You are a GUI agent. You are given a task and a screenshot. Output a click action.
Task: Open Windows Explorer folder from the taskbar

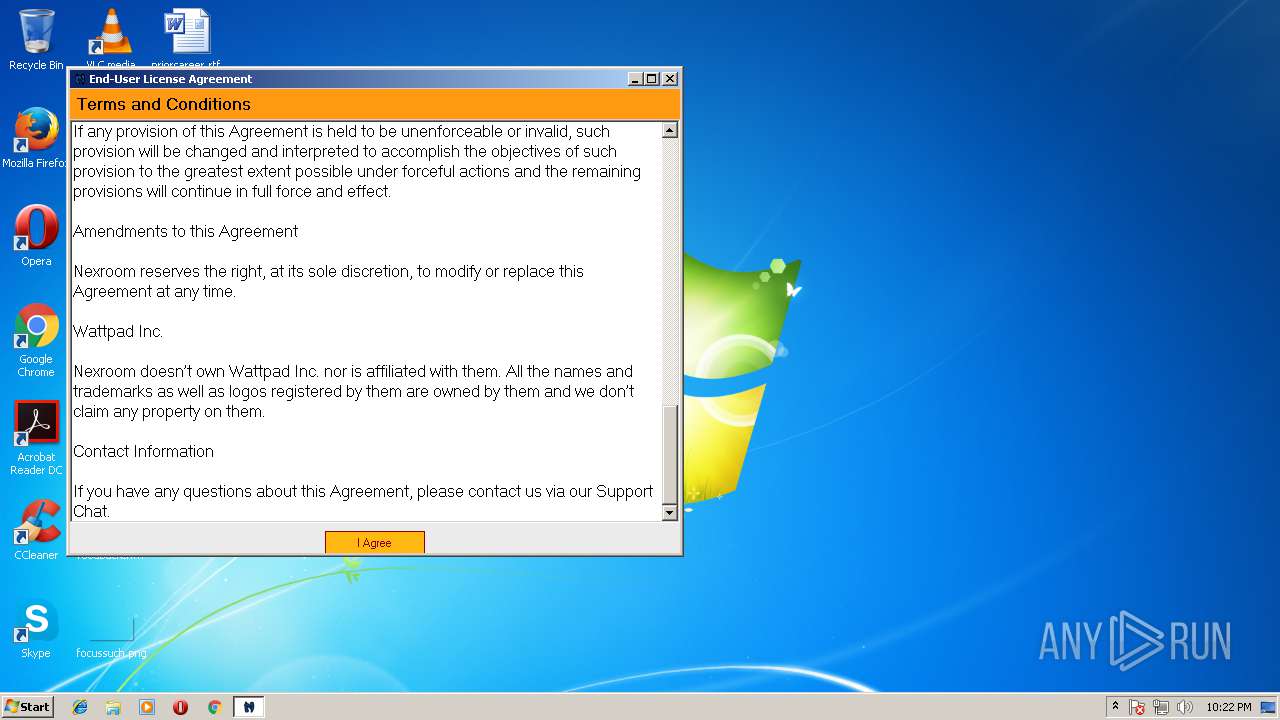(113, 707)
